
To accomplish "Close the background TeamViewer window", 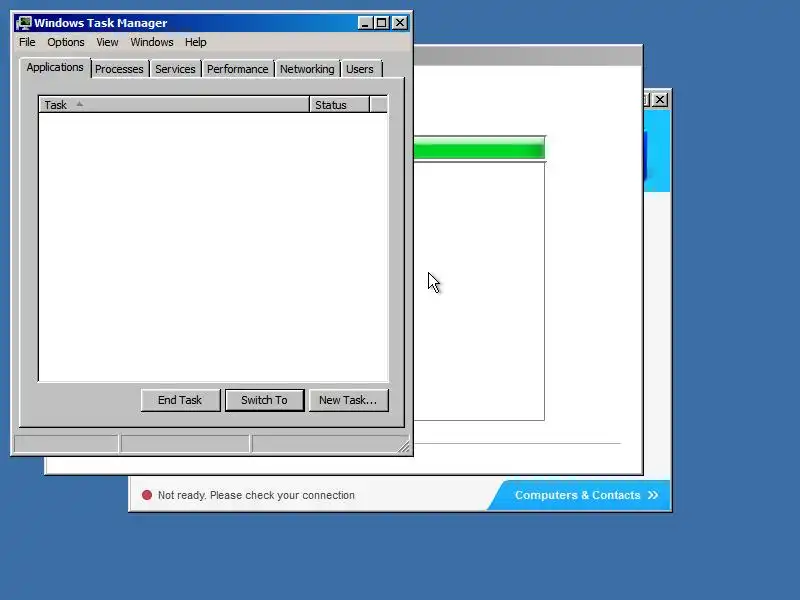I will coord(660,99).
